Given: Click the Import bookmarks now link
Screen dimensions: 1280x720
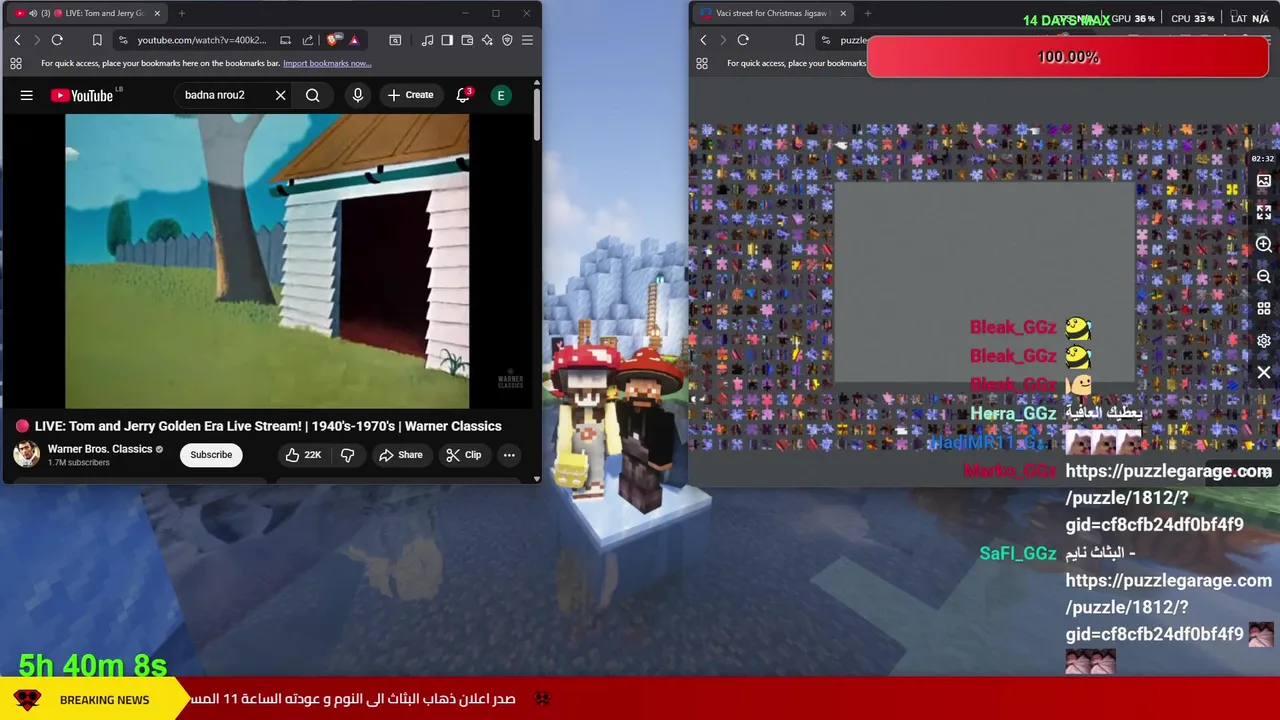Looking at the screenshot, I should (x=327, y=63).
